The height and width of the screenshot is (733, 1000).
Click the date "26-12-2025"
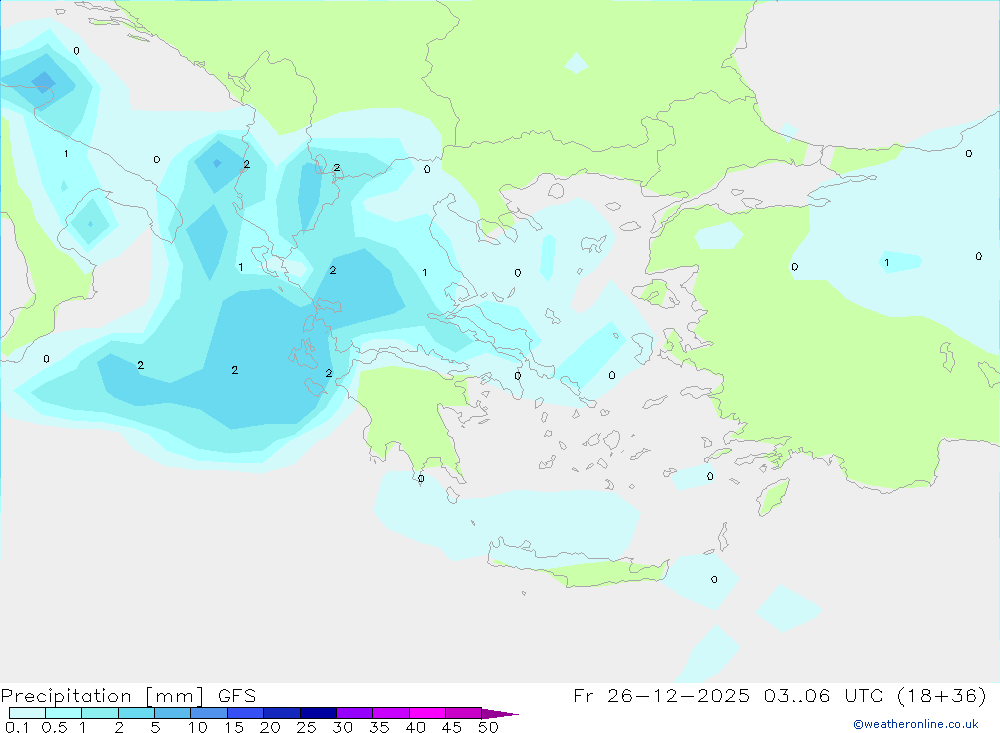coord(679,696)
